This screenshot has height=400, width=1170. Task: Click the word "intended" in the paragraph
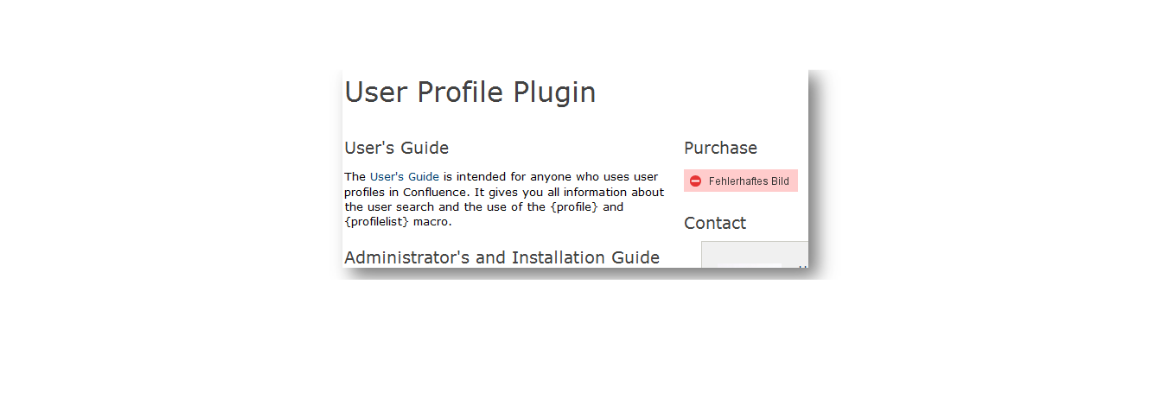[480, 177]
